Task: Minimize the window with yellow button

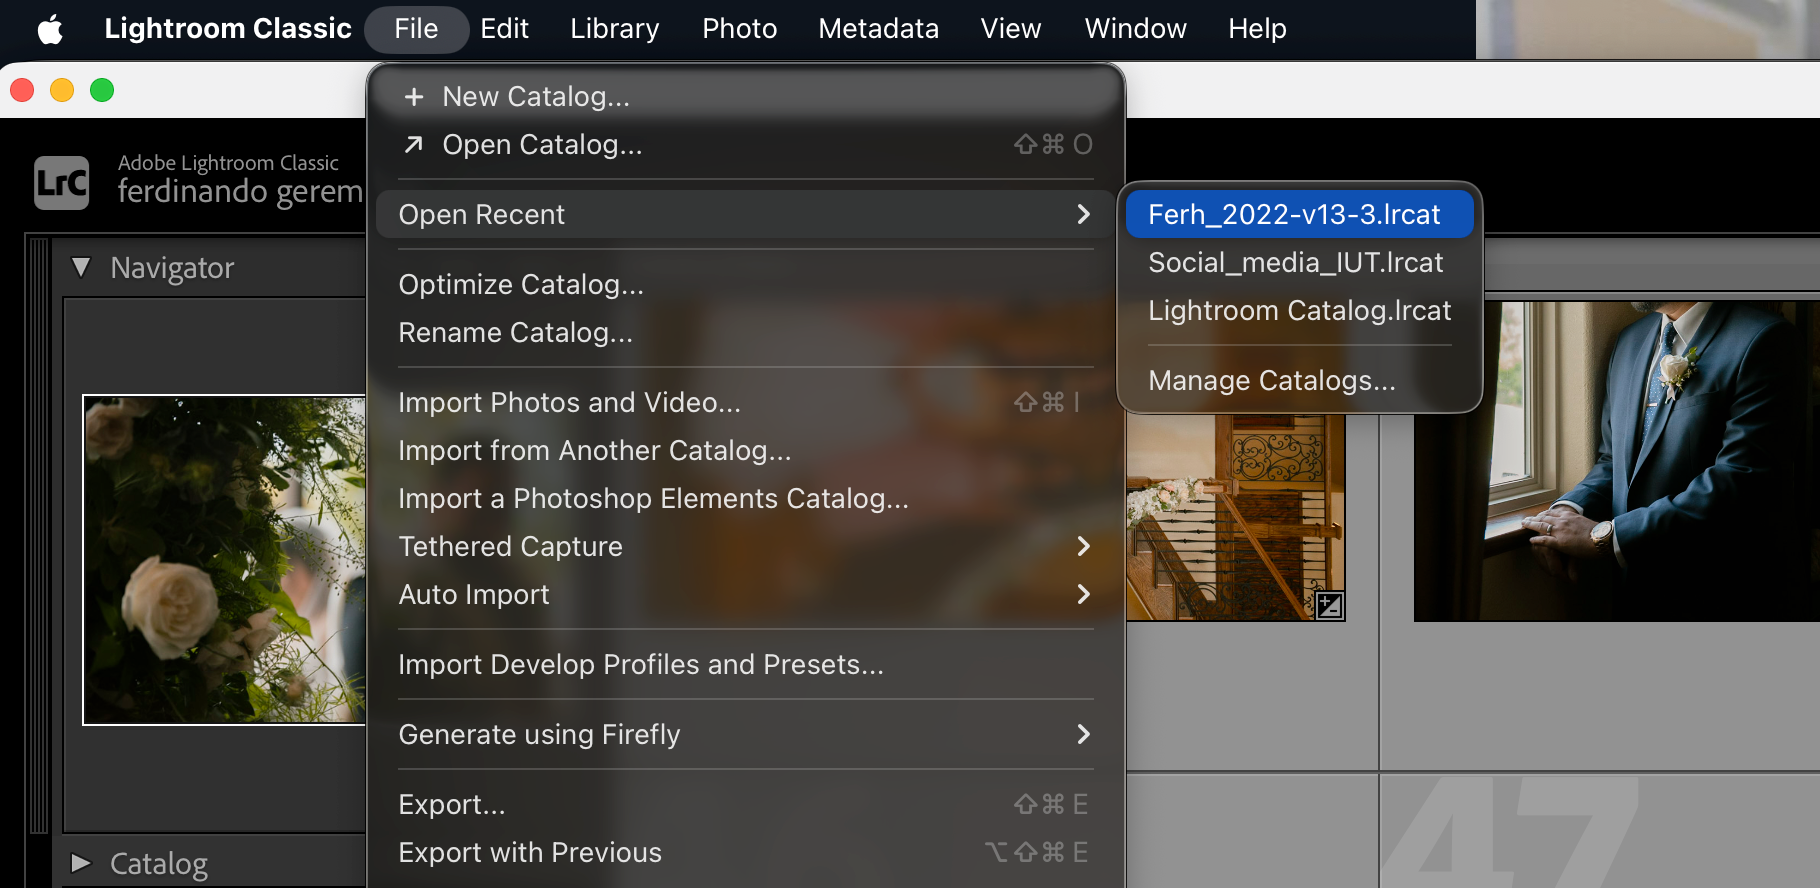Action: (x=62, y=90)
